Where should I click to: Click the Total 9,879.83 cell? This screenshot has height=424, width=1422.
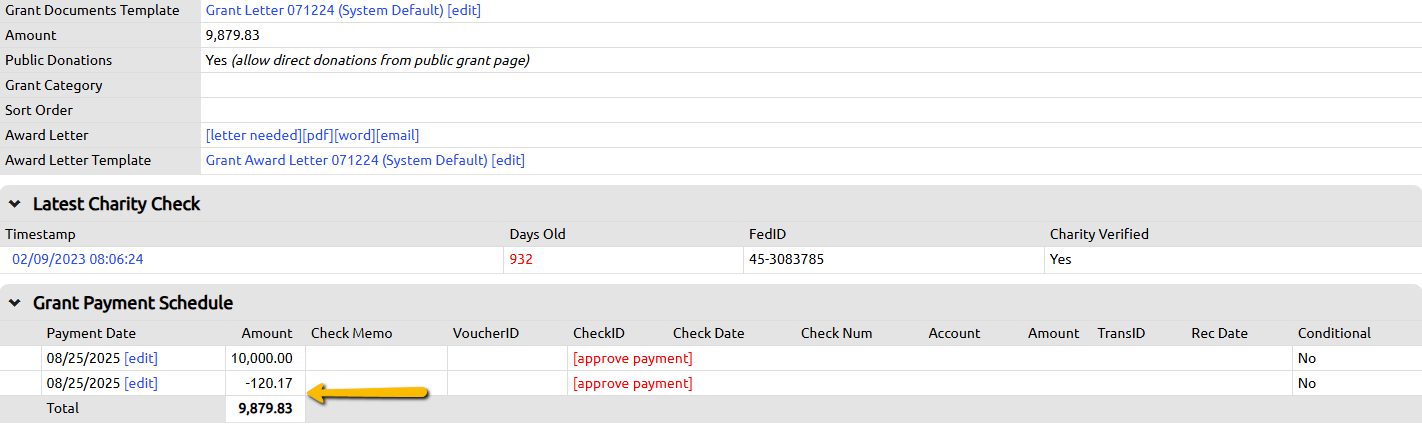(x=265, y=408)
